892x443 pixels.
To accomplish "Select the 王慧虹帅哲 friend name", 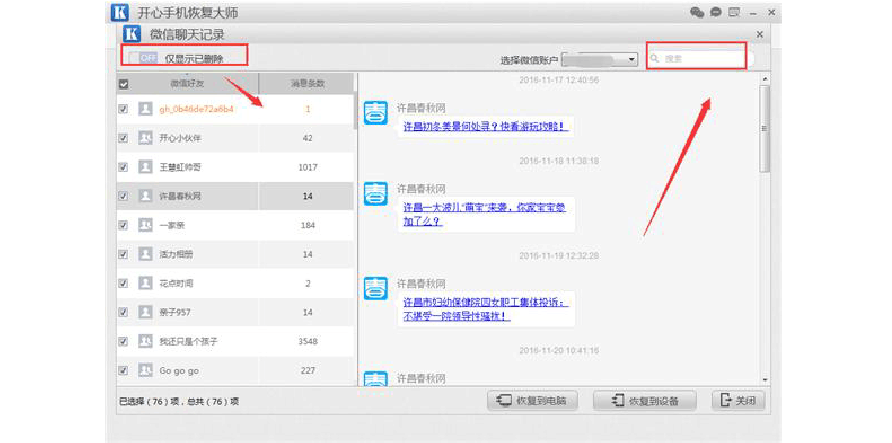I will [x=181, y=167].
